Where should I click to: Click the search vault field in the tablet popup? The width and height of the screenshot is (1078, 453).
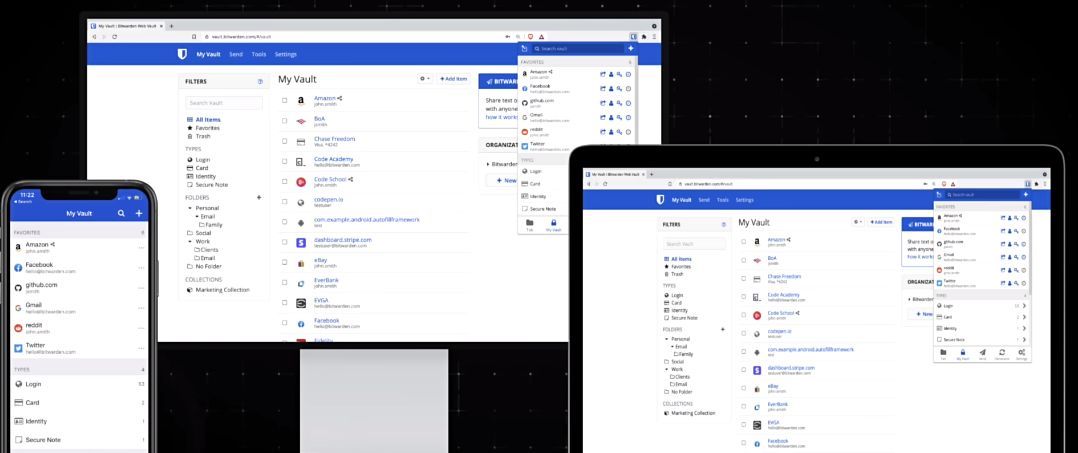click(x=983, y=195)
